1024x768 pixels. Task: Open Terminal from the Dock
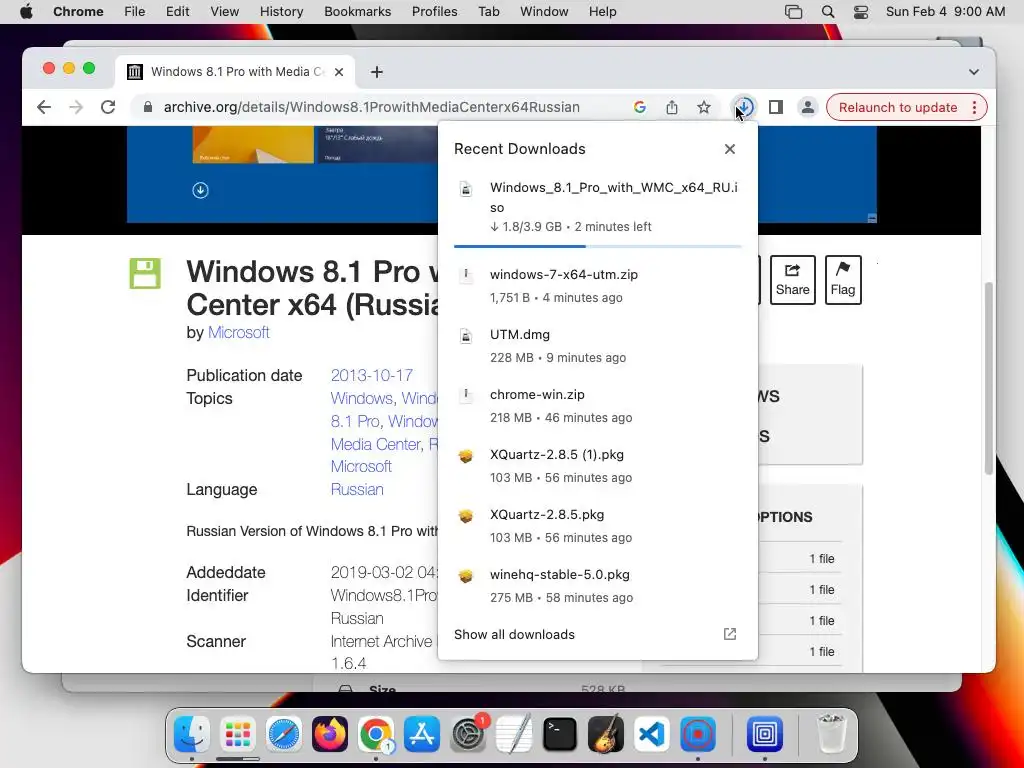pos(560,734)
